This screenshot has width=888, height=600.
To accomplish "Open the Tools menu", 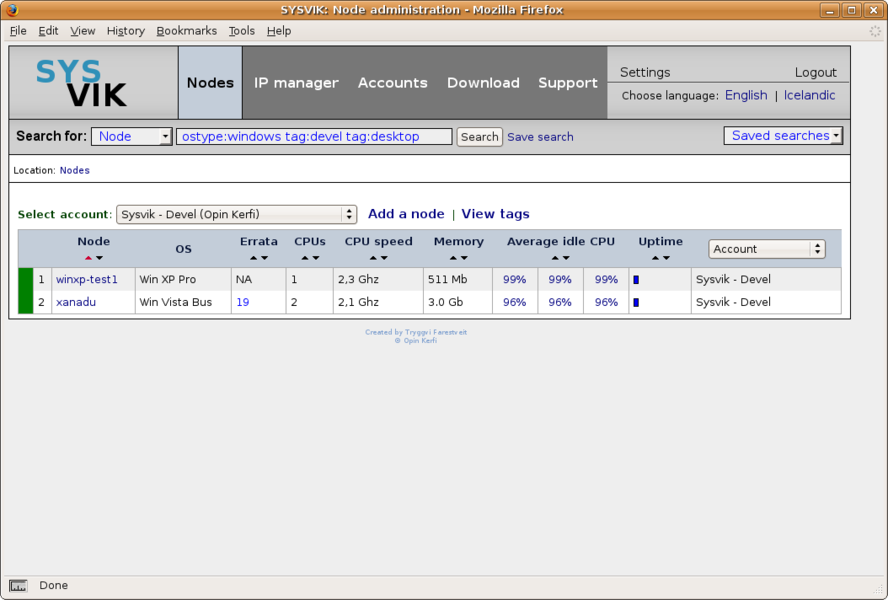I will [x=242, y=31].
